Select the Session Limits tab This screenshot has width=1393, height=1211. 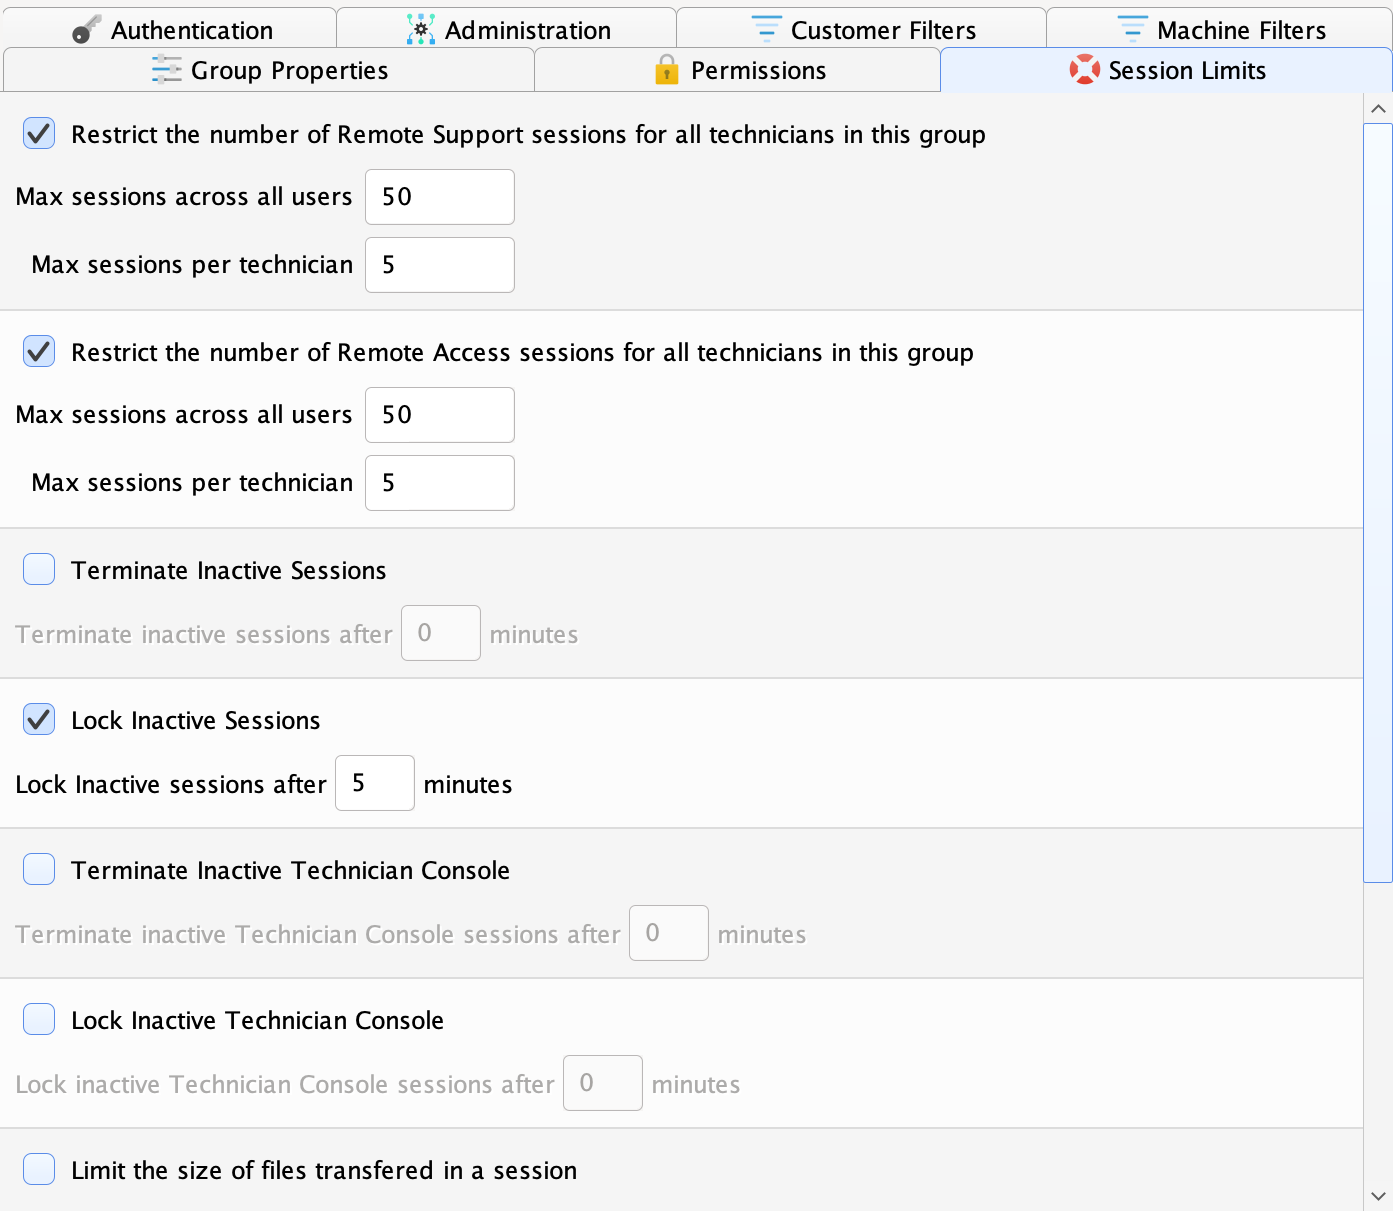point(1166,70)
